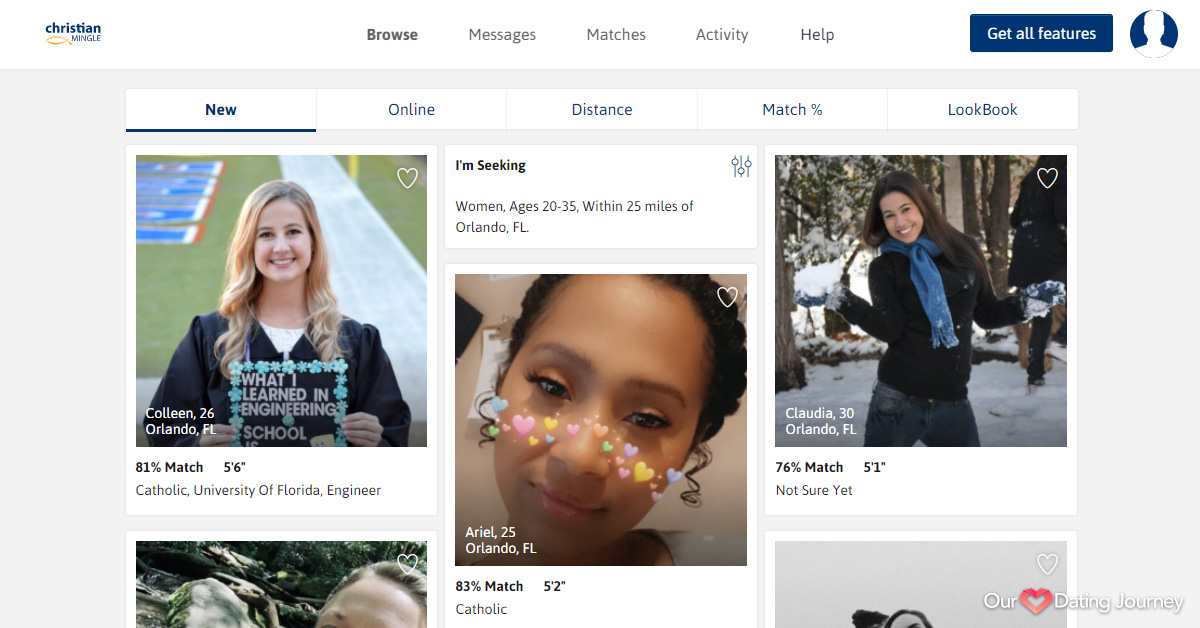Select the New tab
Screen dimensions: 1200x628
[x=221, y=110]
